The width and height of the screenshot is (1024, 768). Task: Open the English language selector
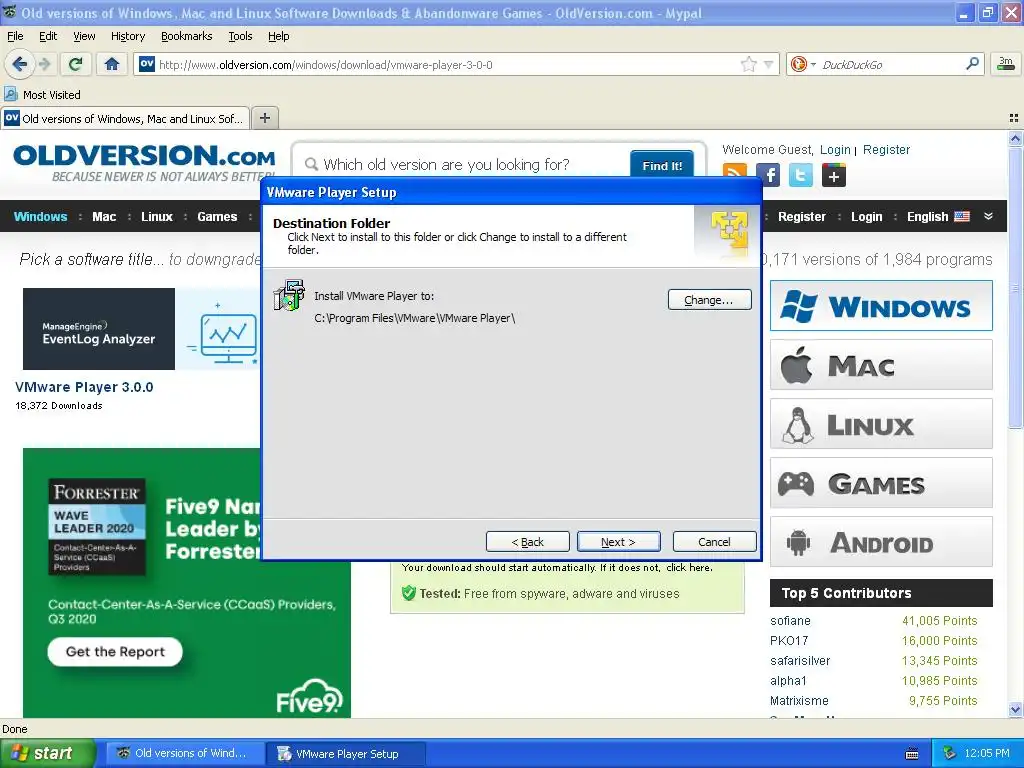tap(938, 217)
